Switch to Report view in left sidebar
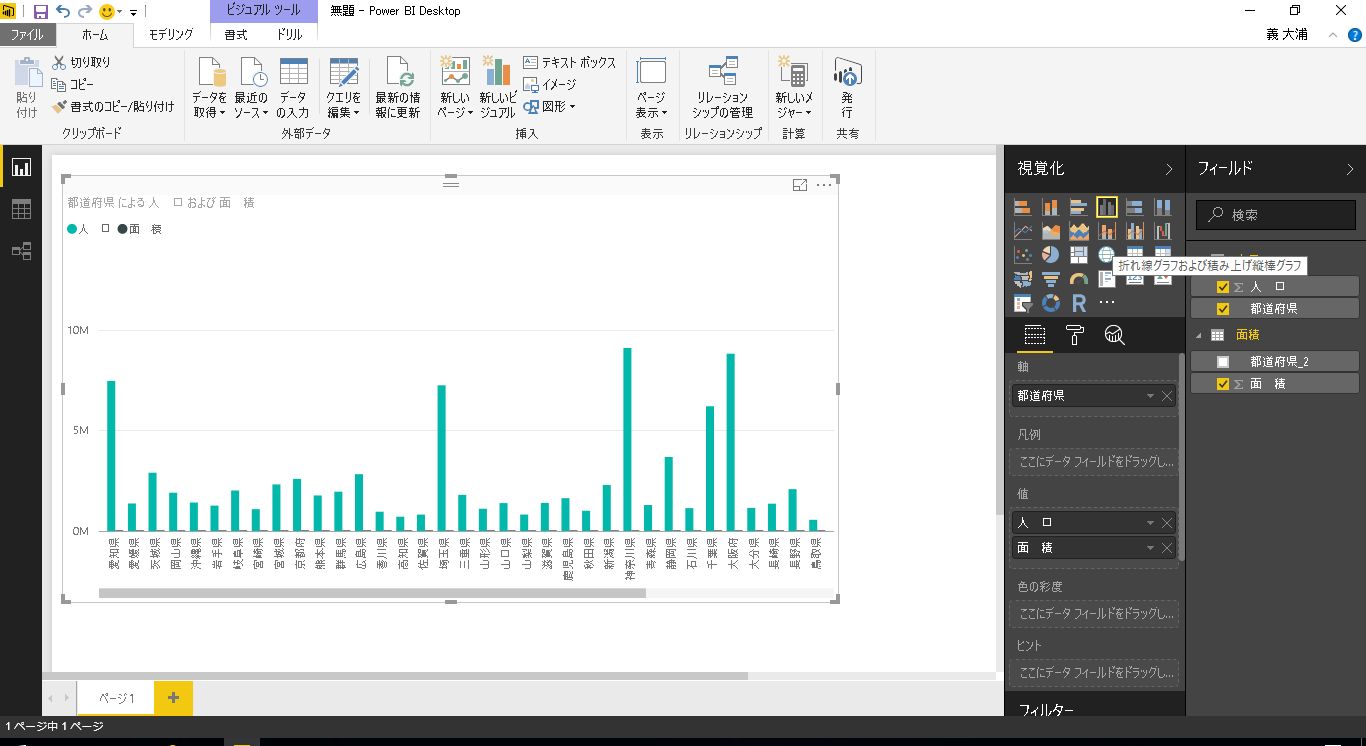Screen dimensions: 1366x746 pyautogui.click(x=21, y=168)
